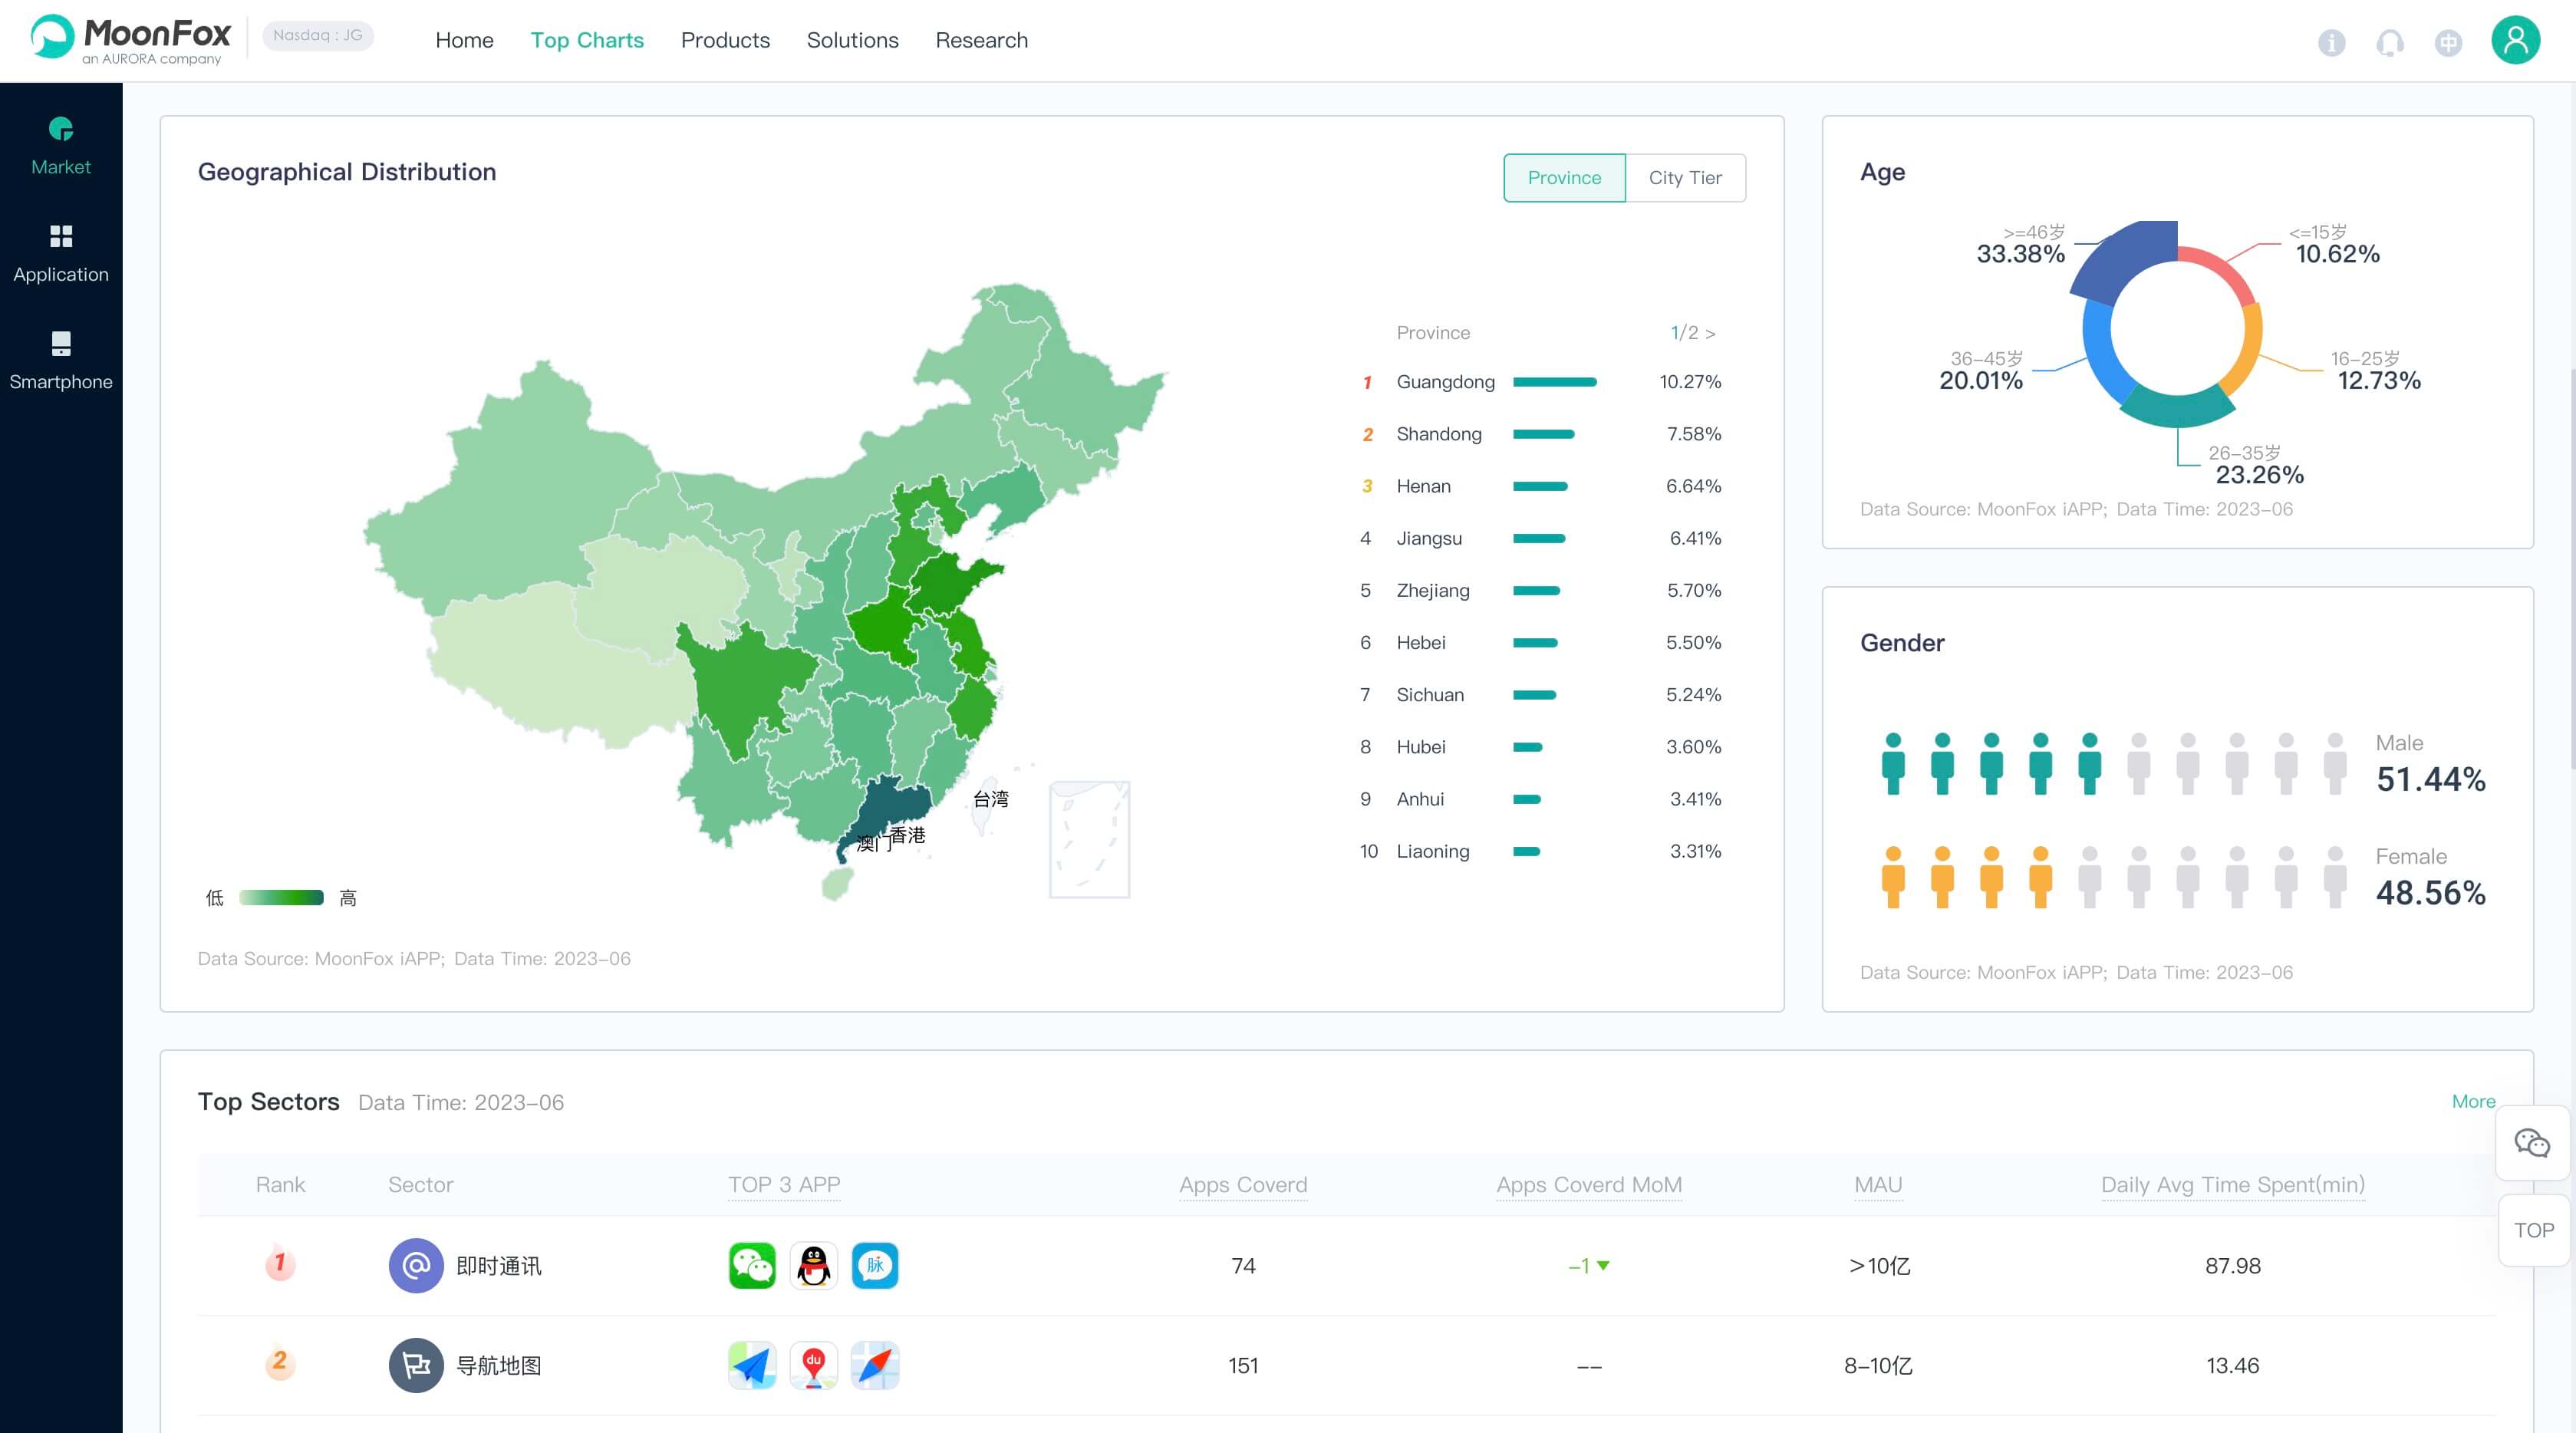Enable the Province view toggle
This screenshot has width=2576, height=1433.
tap(1563, 177)
